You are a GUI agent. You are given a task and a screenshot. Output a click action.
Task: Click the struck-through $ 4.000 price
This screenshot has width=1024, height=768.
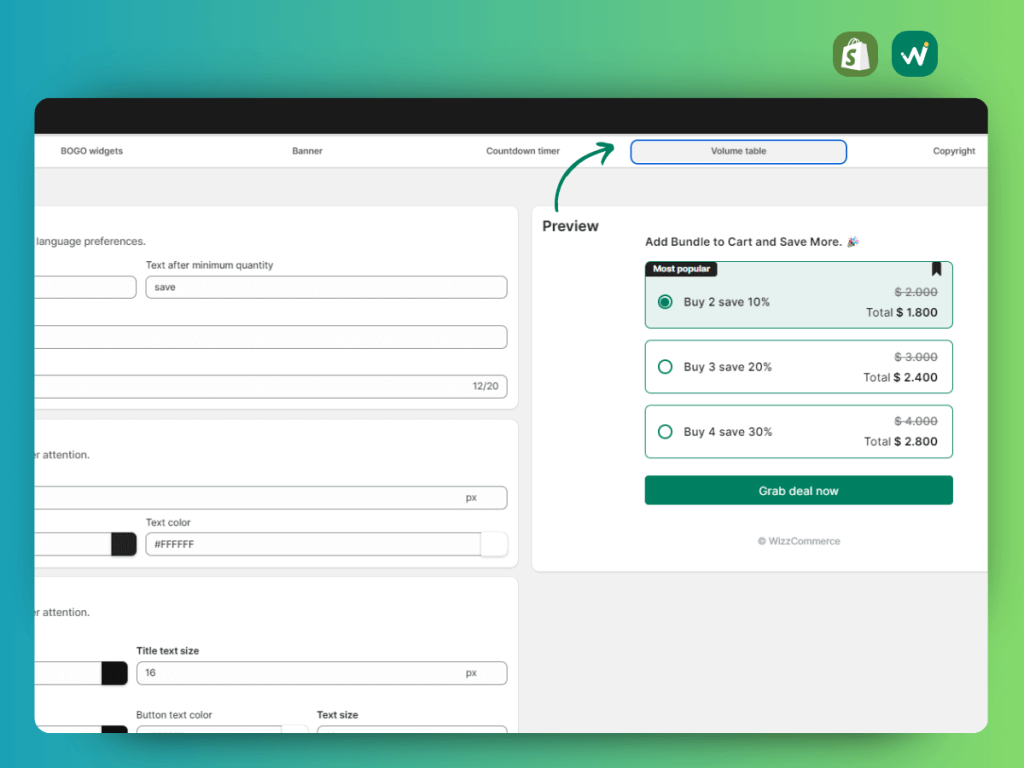tap(916, 421)
